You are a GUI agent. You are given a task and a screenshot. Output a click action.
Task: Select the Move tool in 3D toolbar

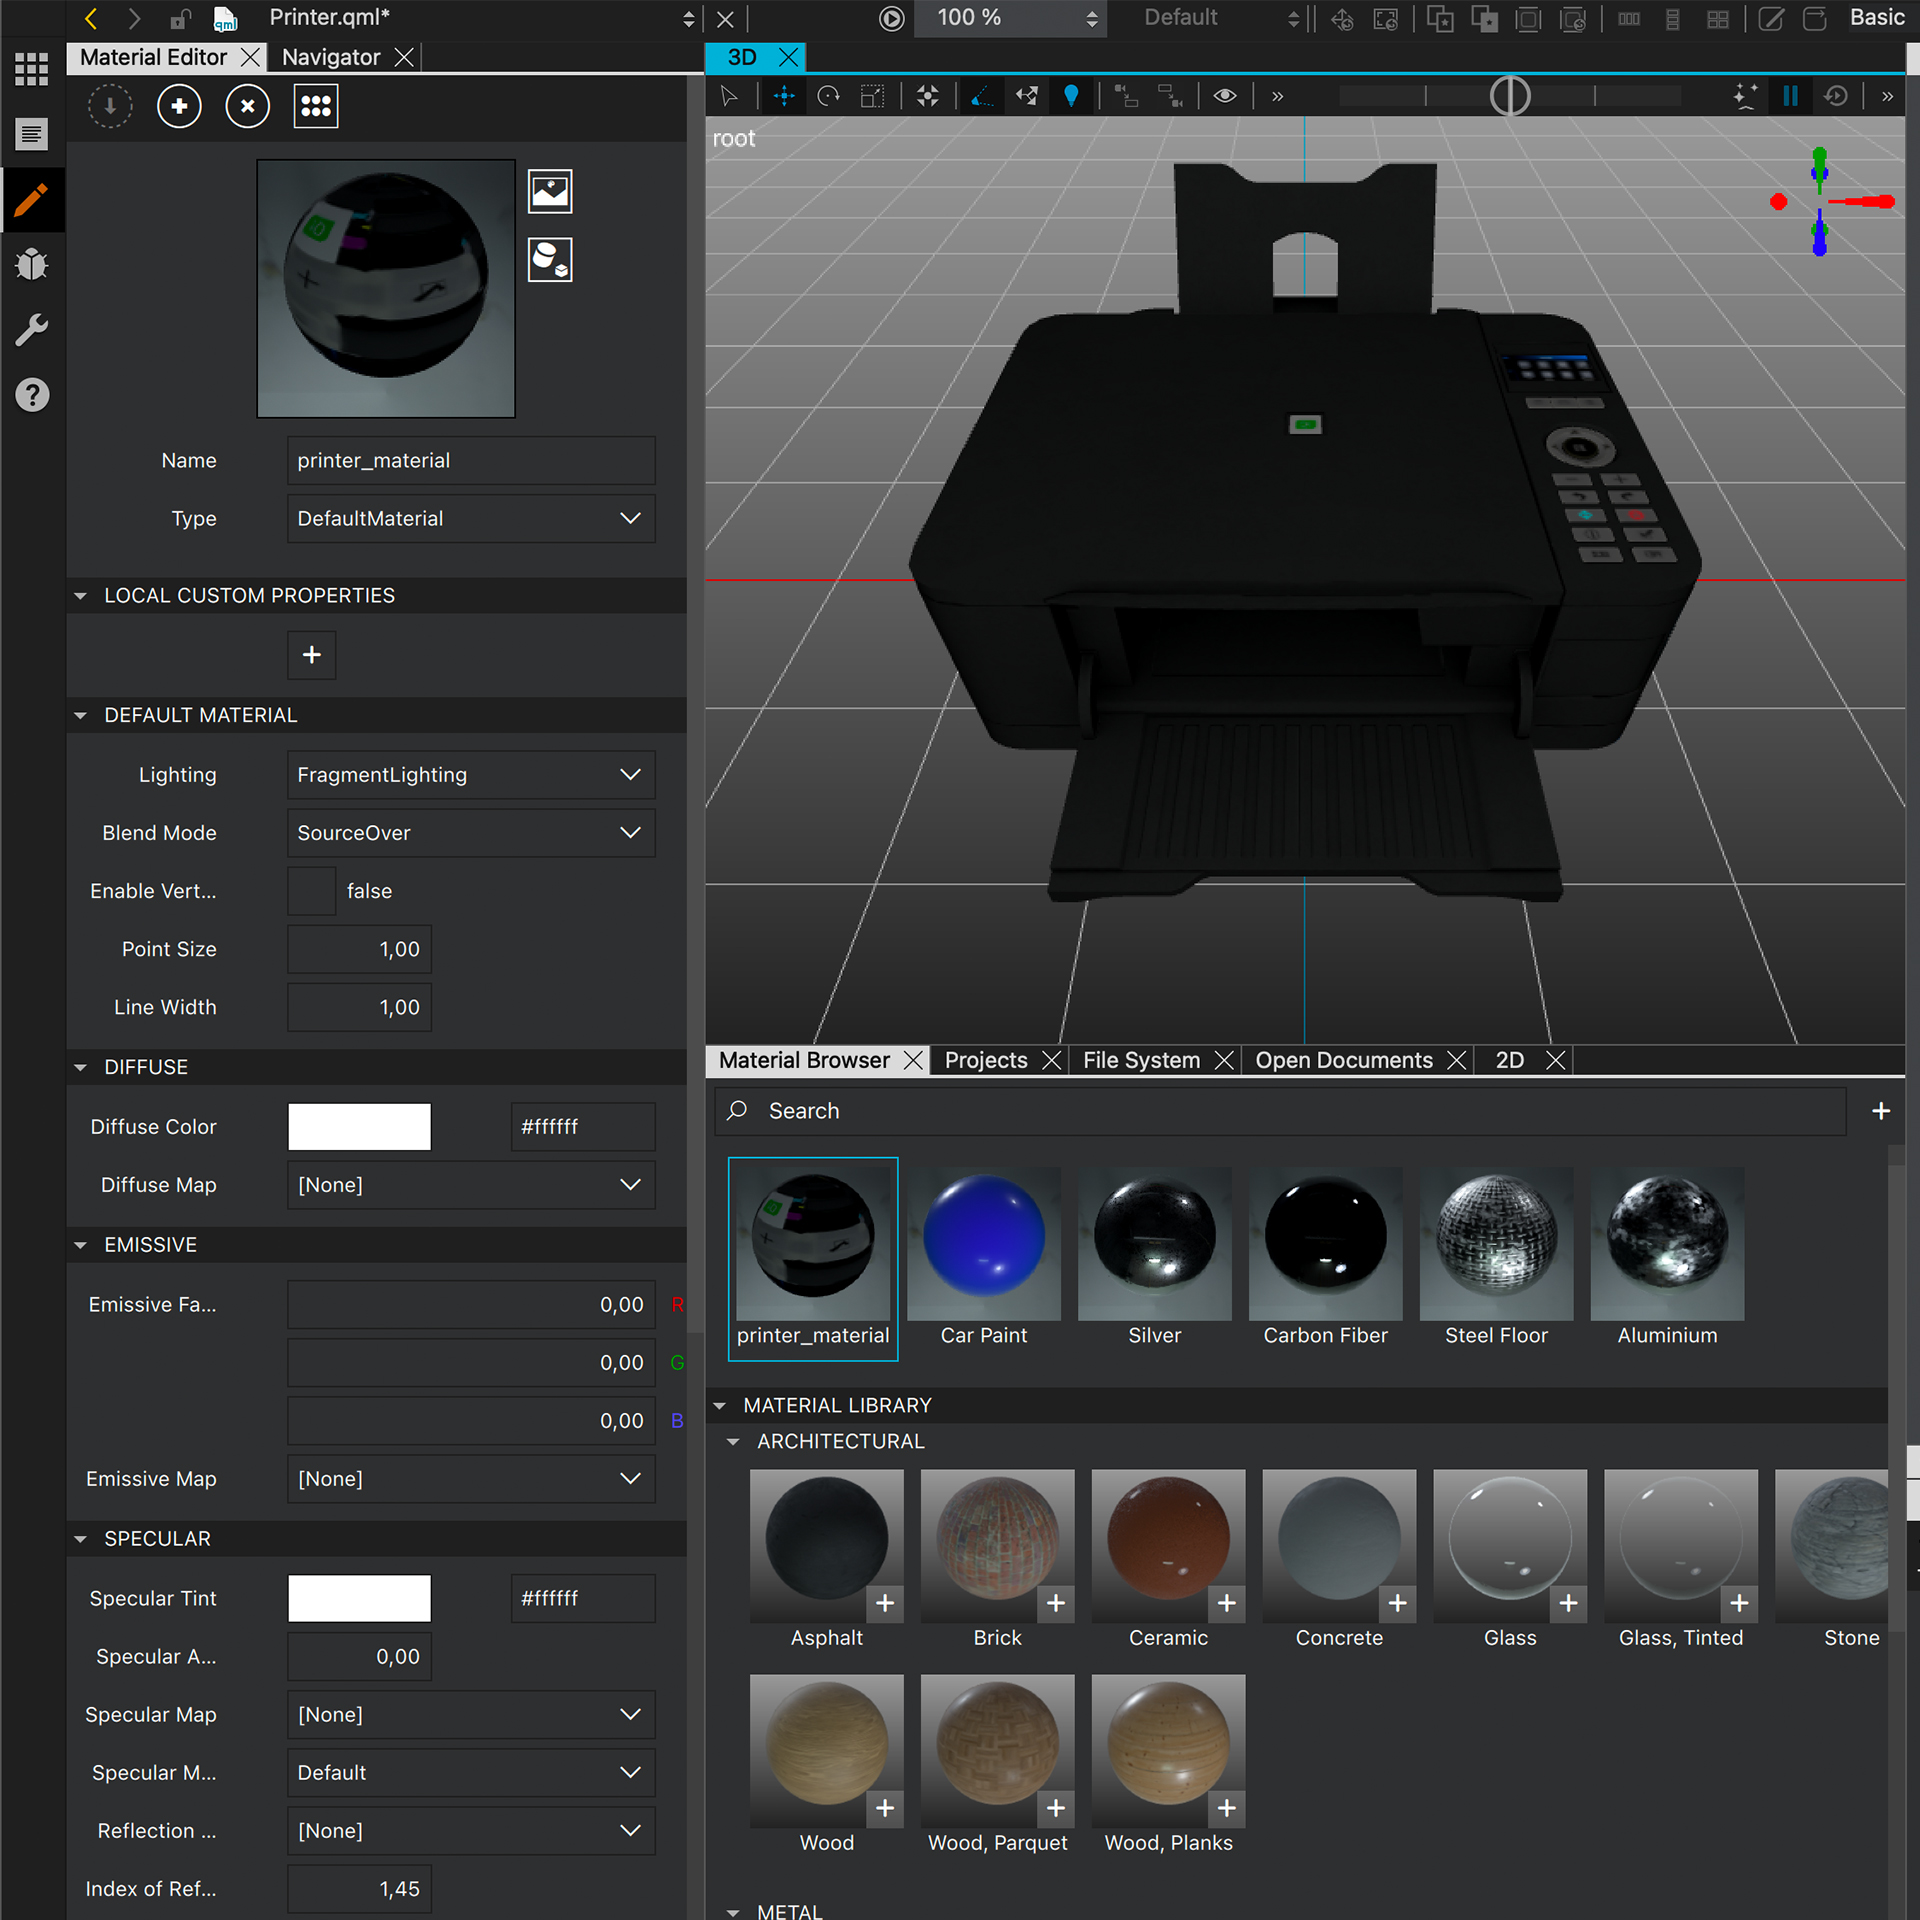(784, 96)
